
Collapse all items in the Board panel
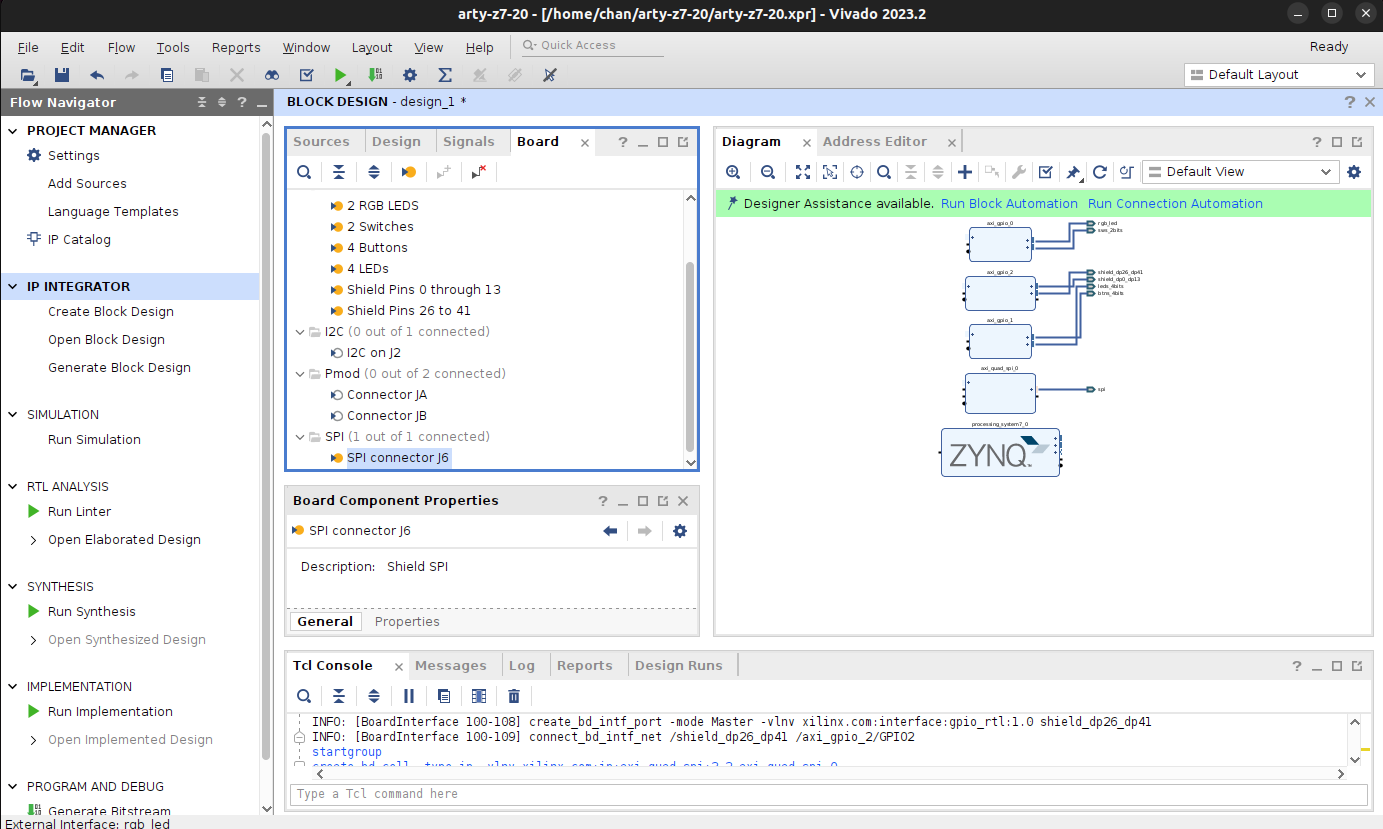(339, 172)
